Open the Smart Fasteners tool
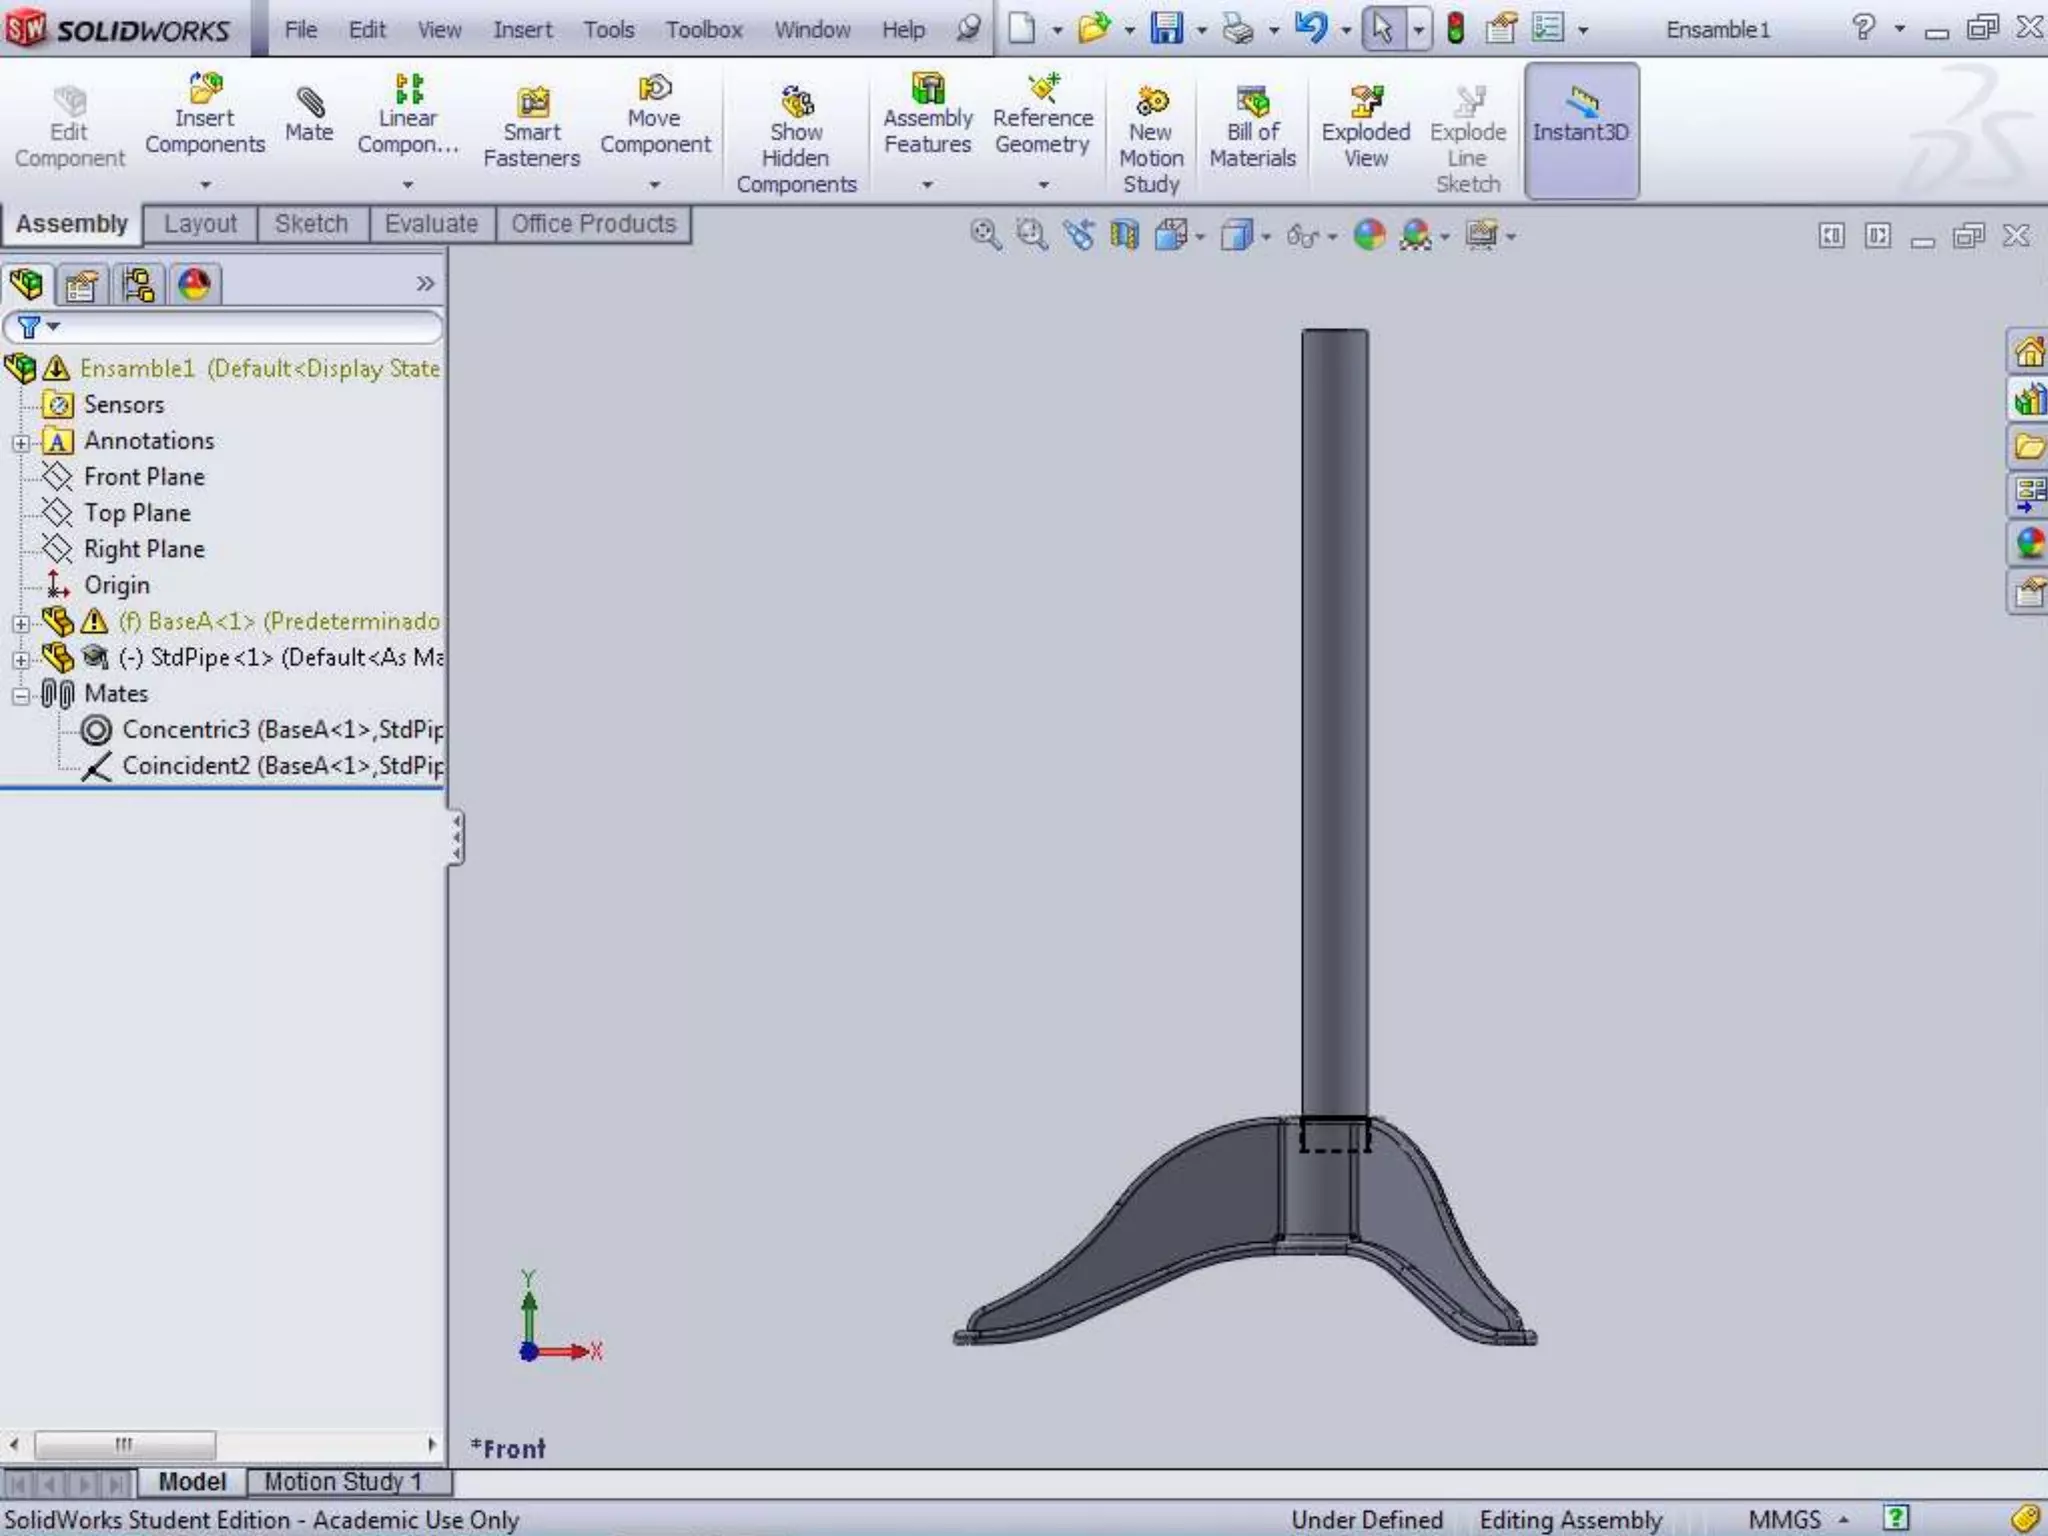The width and height of the screenshot is (2048, 1536). (531, 128)
